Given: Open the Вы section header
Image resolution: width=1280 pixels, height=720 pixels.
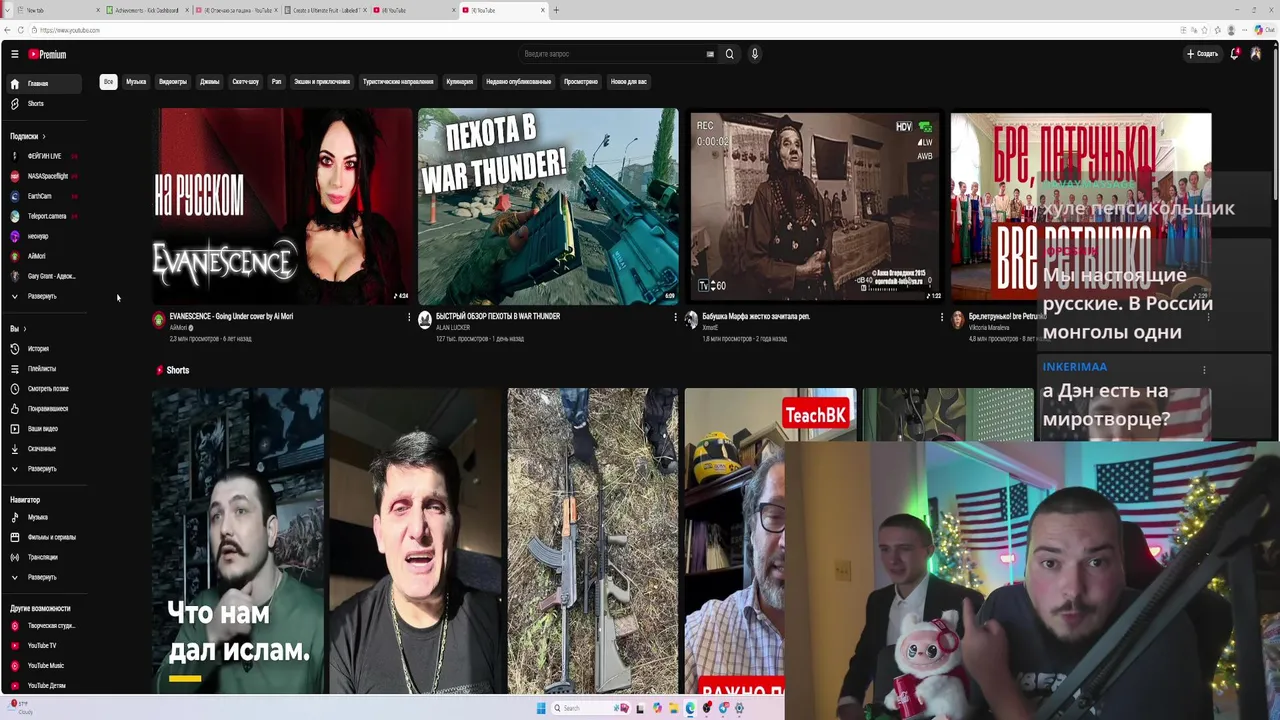Looking at the screenshot, I should click(17, 329).
